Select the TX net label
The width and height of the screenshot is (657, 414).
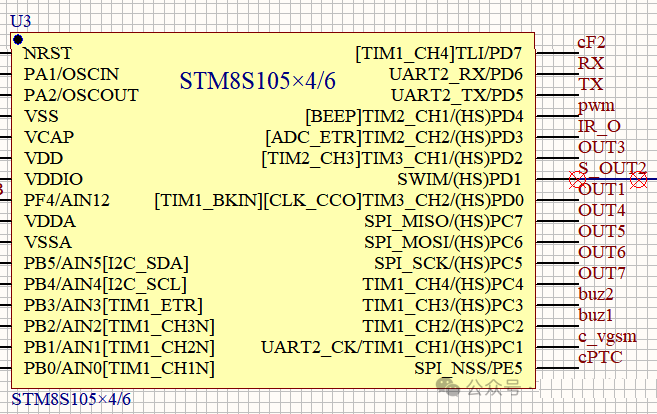click(591, 84)
